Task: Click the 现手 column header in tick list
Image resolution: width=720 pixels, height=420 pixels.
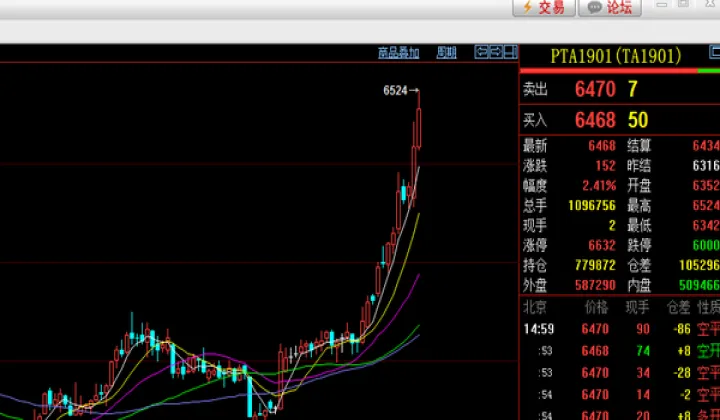Action: (637, 307)
